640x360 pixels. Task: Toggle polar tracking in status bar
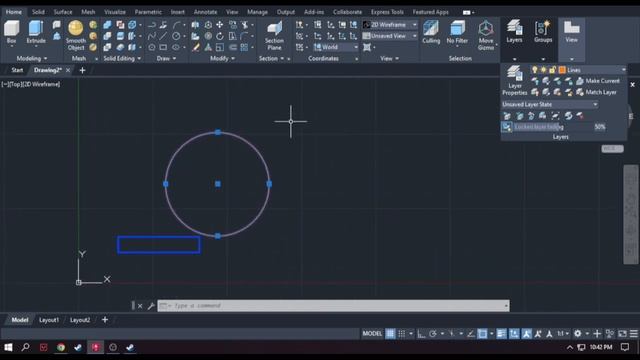click(x=433, y=334)
